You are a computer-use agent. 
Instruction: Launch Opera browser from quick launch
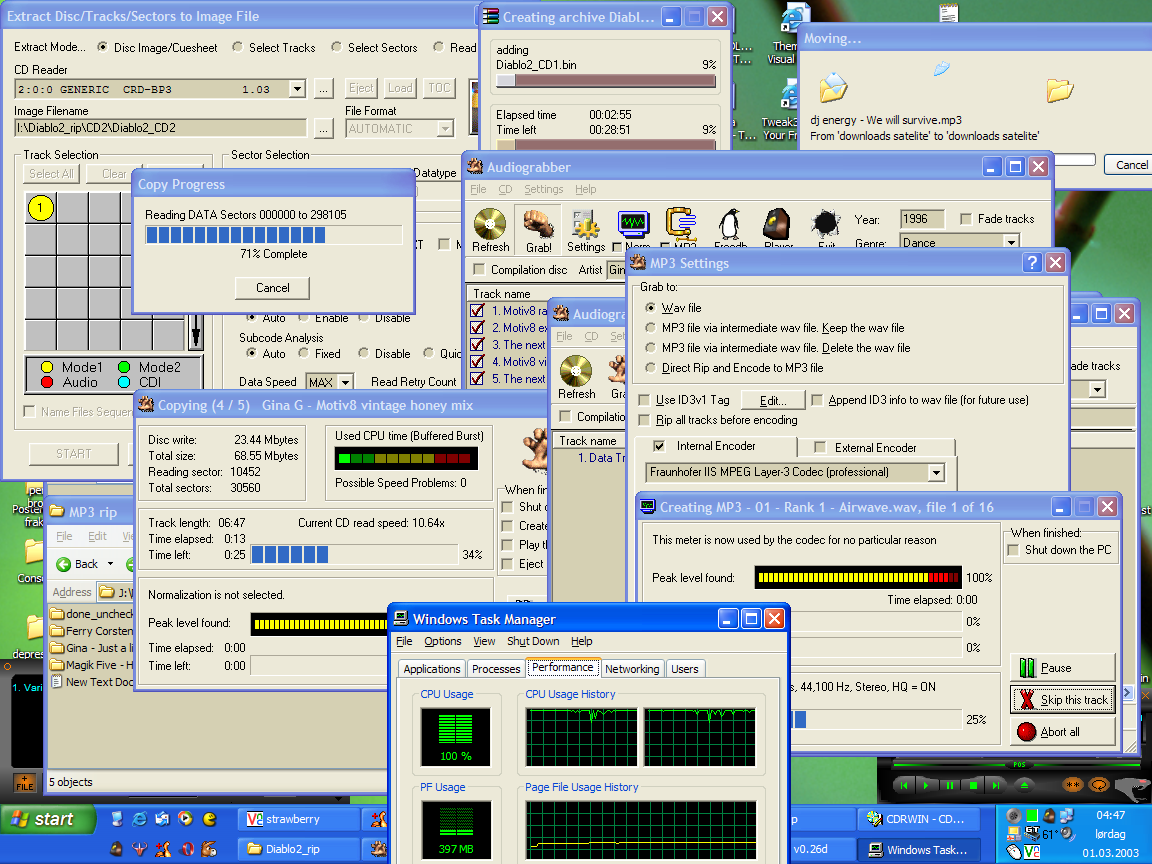(187, 849)
